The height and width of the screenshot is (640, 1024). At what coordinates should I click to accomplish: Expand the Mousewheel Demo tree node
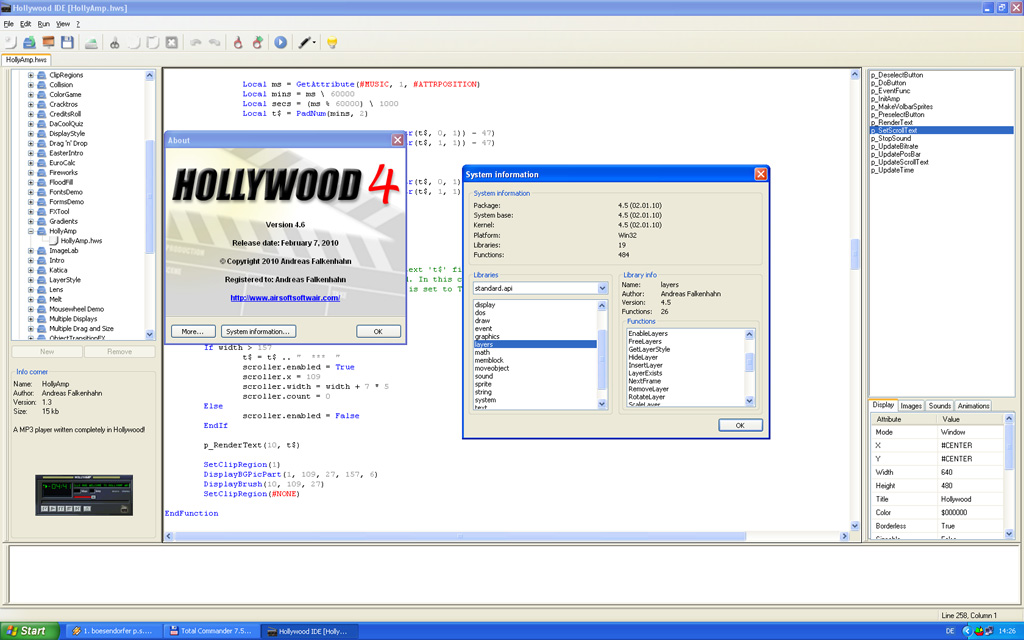click(31, 310)
